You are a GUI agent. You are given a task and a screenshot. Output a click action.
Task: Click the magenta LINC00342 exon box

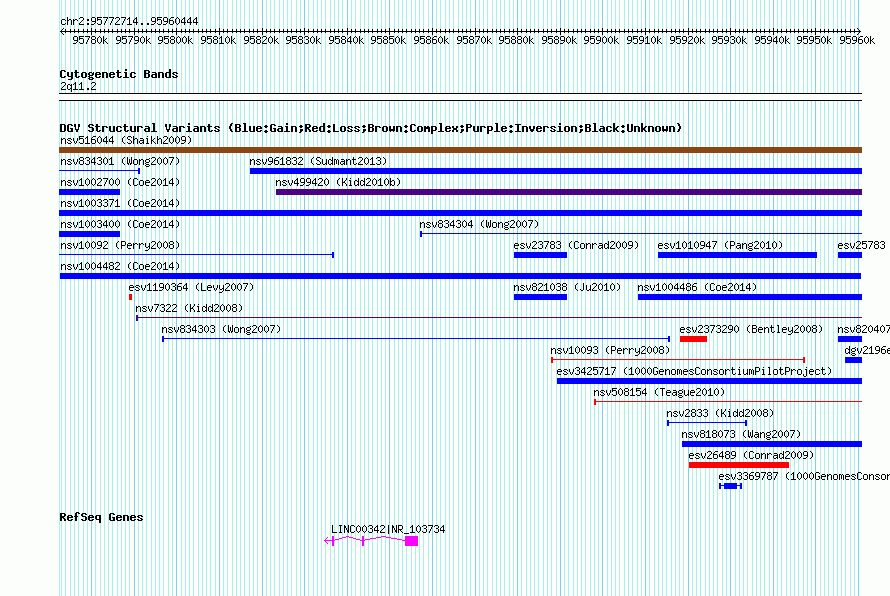[412, 541]
